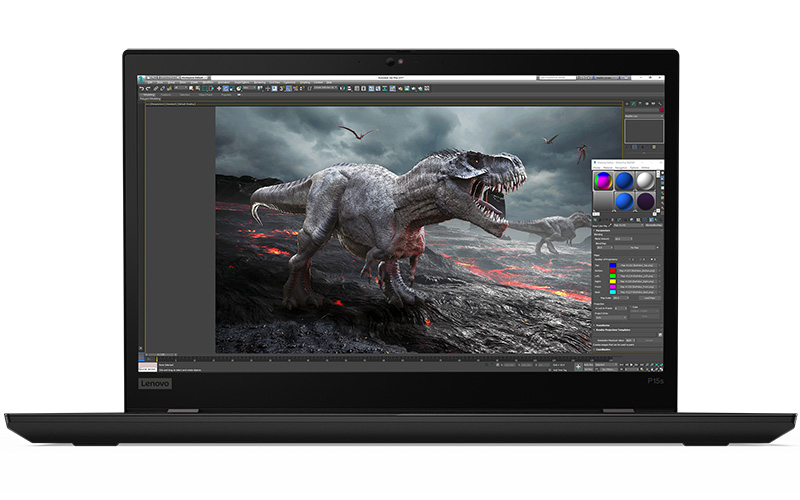The width and height of the screenshot is (800, 500).
Task: Select the Unlink Selection tool
Action: pos(163,88)
